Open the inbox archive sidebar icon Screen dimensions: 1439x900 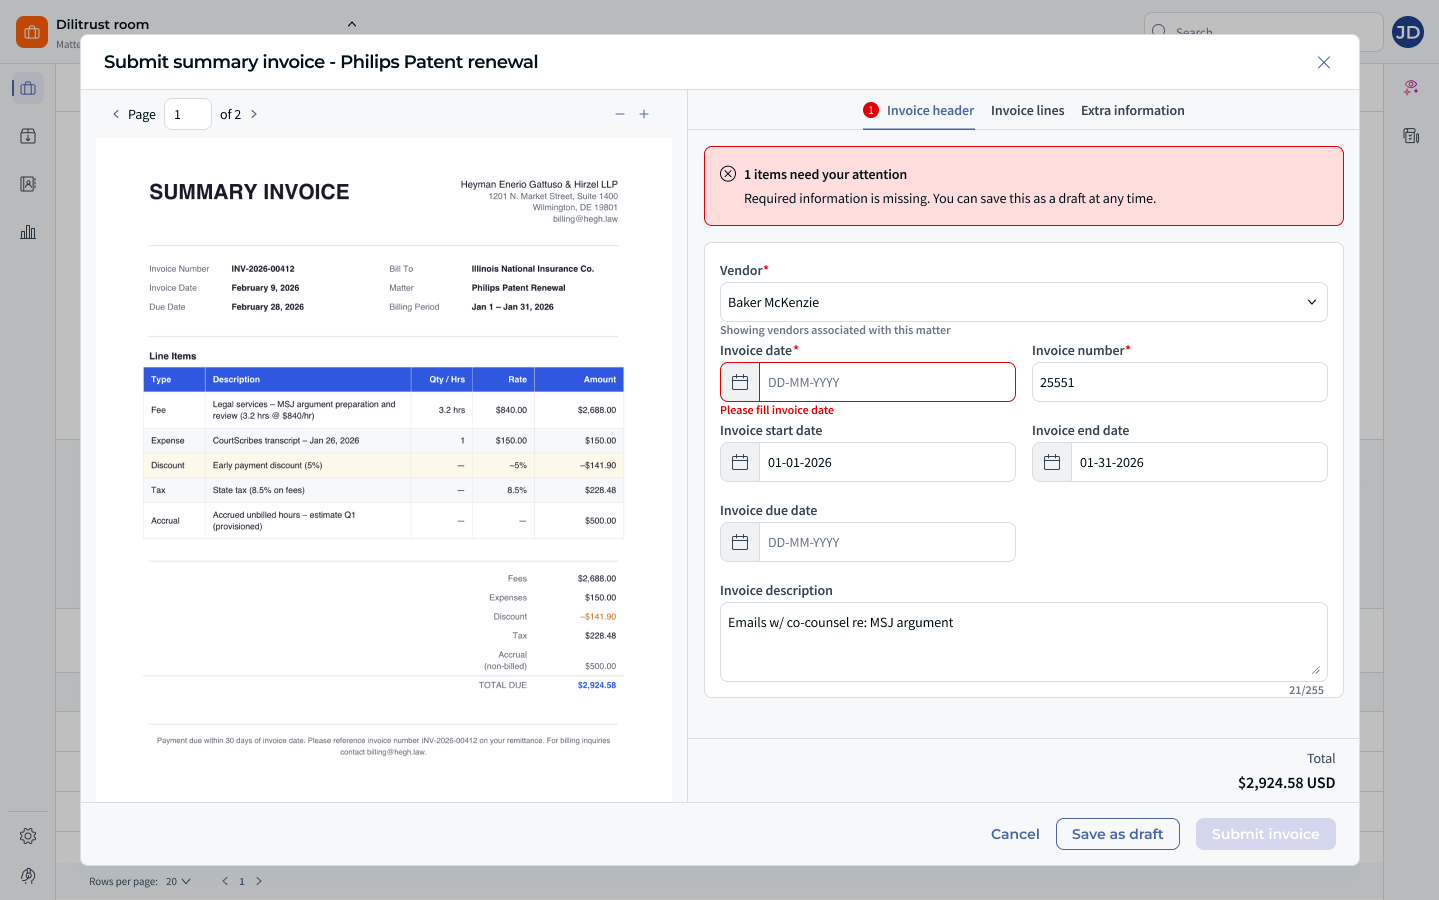pyautogui.click(x=28, y=136)
